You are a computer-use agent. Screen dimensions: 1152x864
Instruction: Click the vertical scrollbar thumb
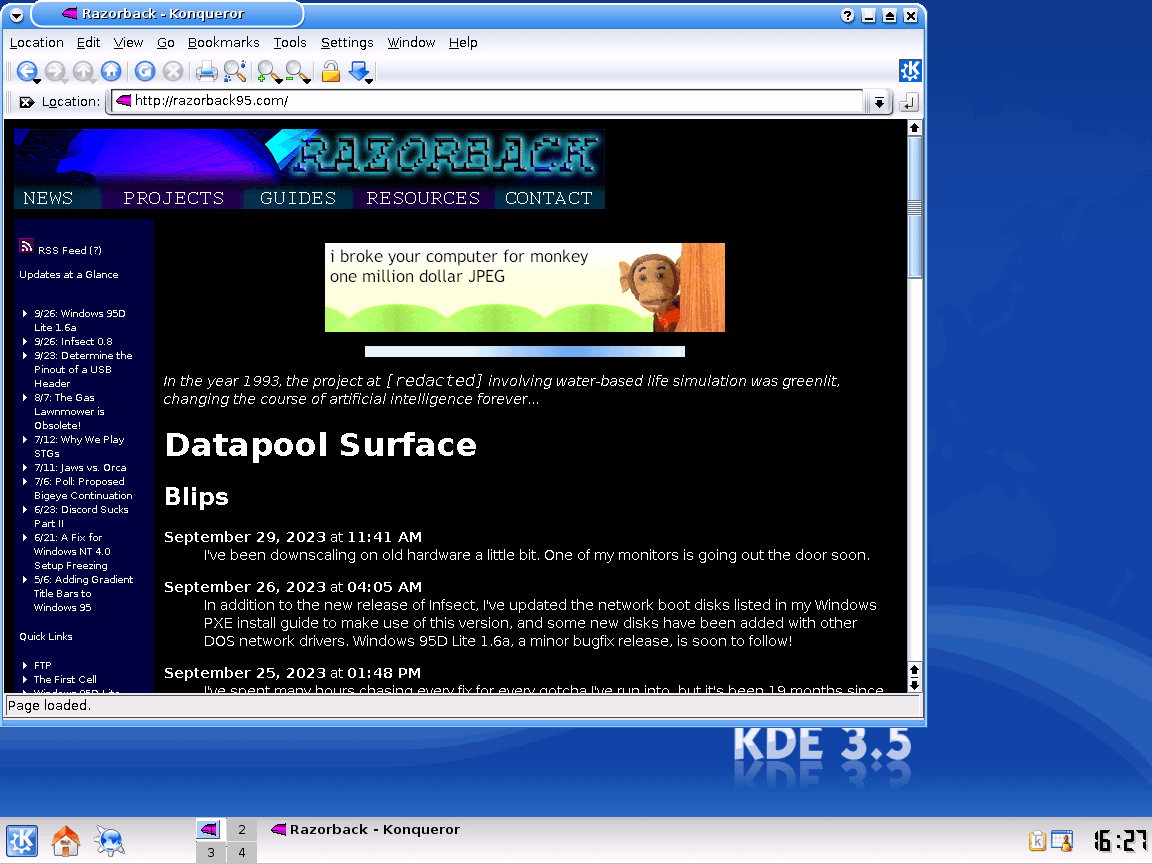(915, 207)
